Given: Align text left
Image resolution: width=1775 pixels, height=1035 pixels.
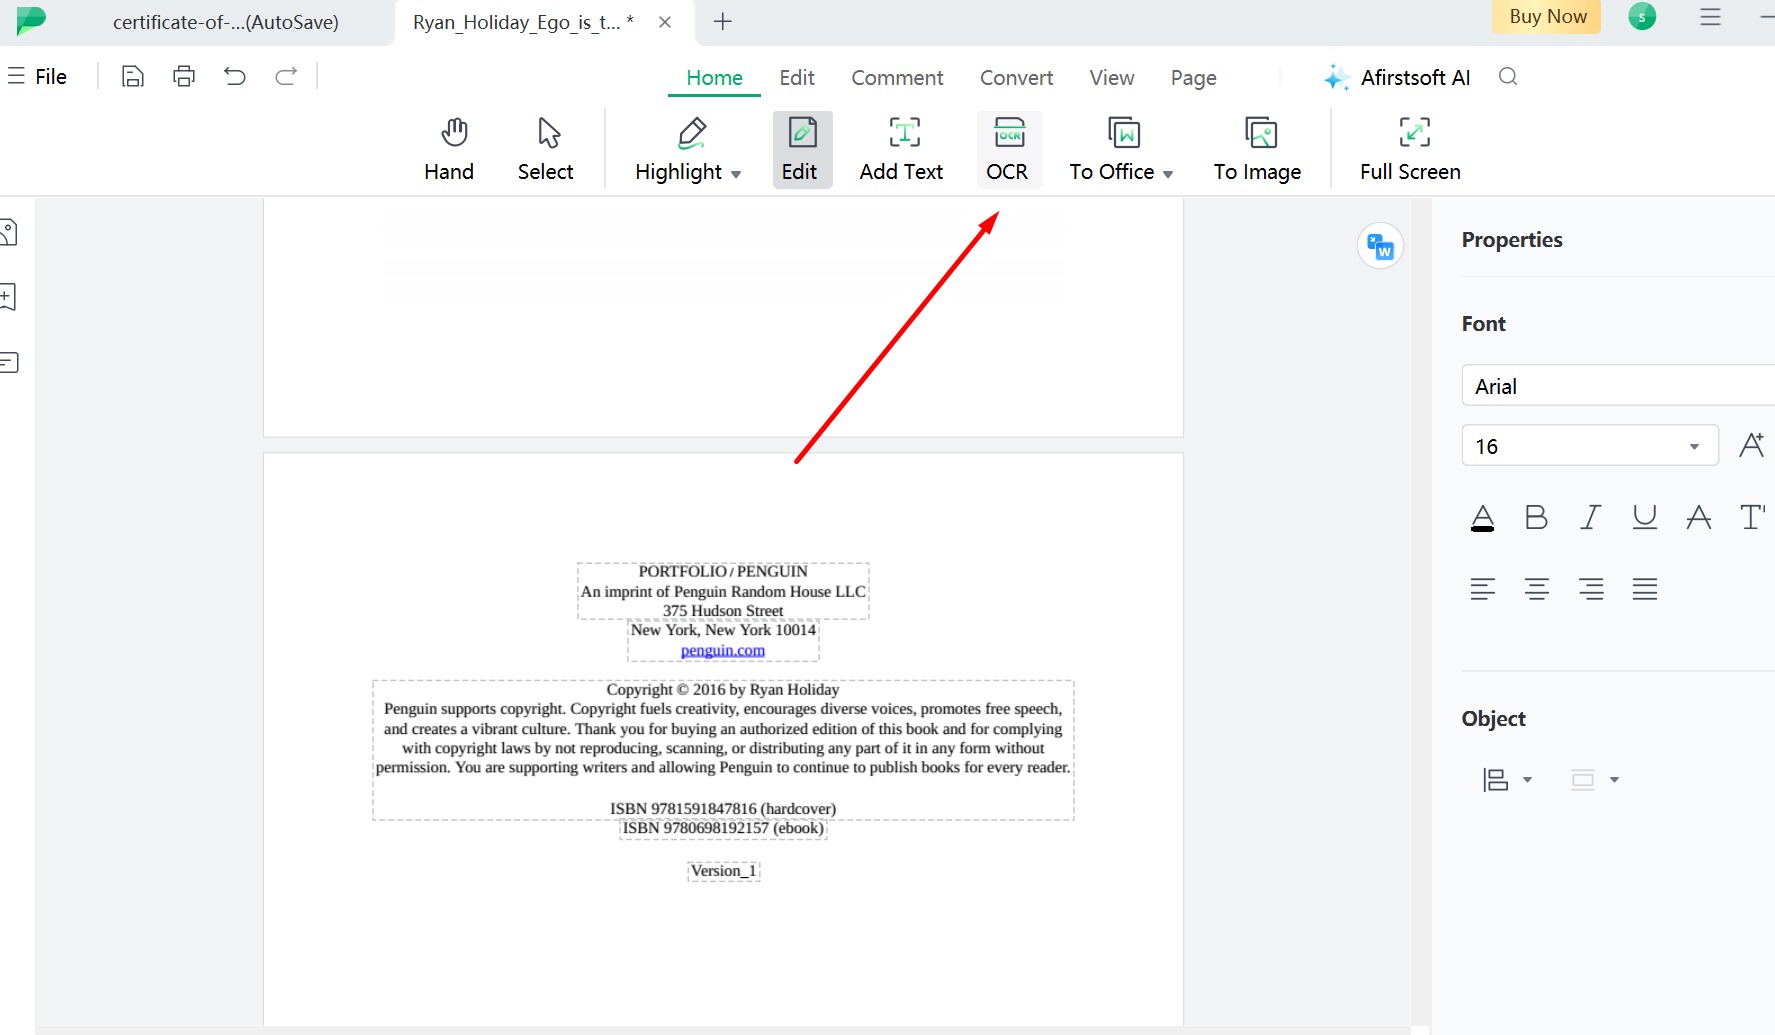Looking at the screenshot, I should [1483, 589].
